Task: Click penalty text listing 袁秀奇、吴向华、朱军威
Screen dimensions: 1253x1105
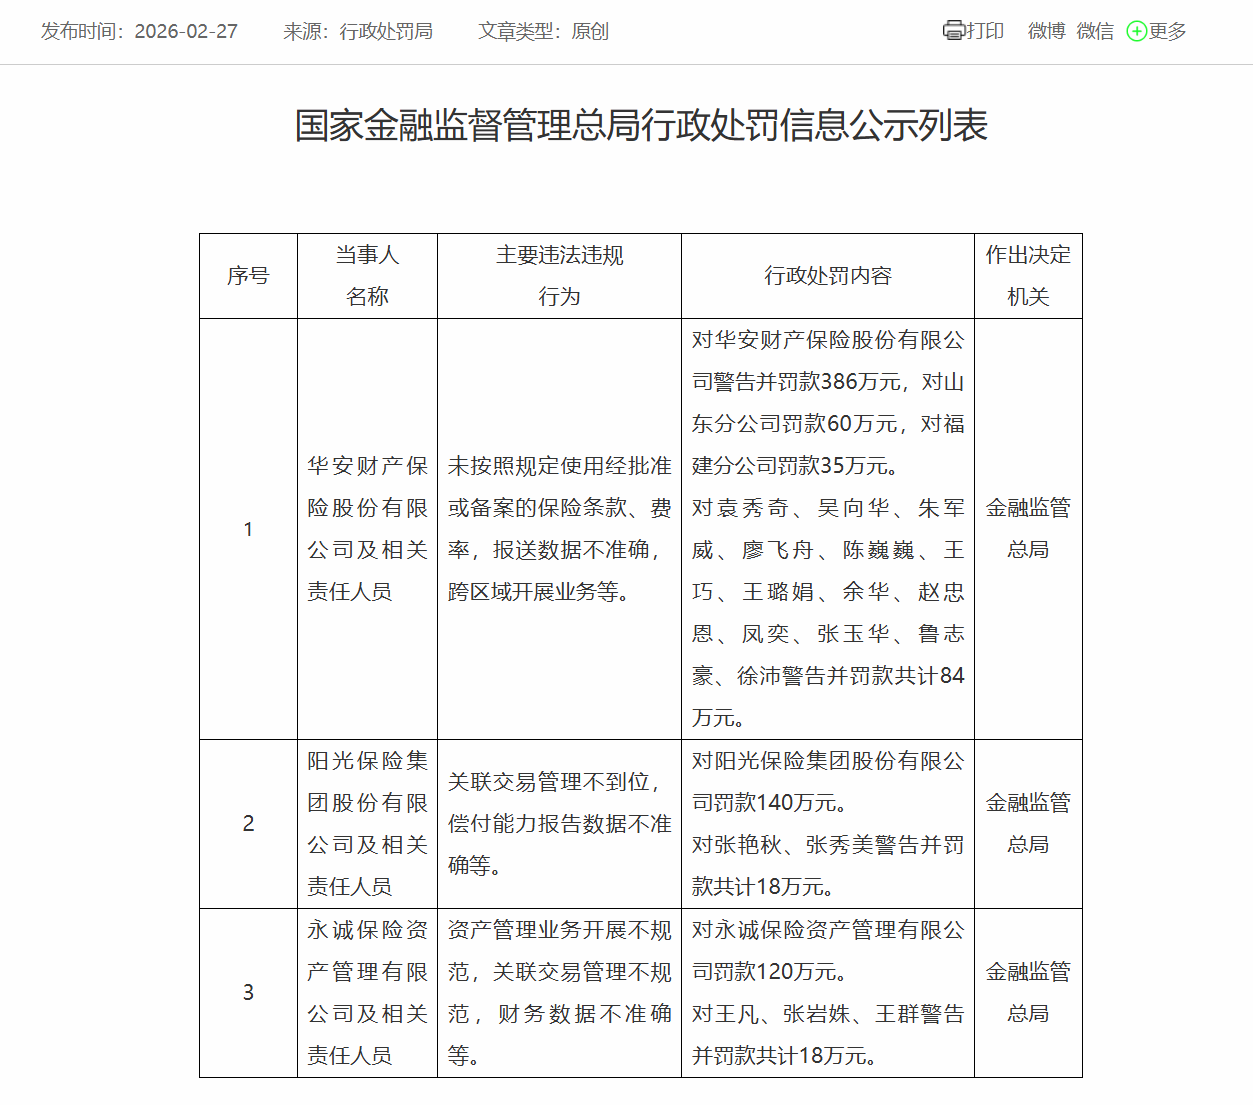Action: coord(828,613)
